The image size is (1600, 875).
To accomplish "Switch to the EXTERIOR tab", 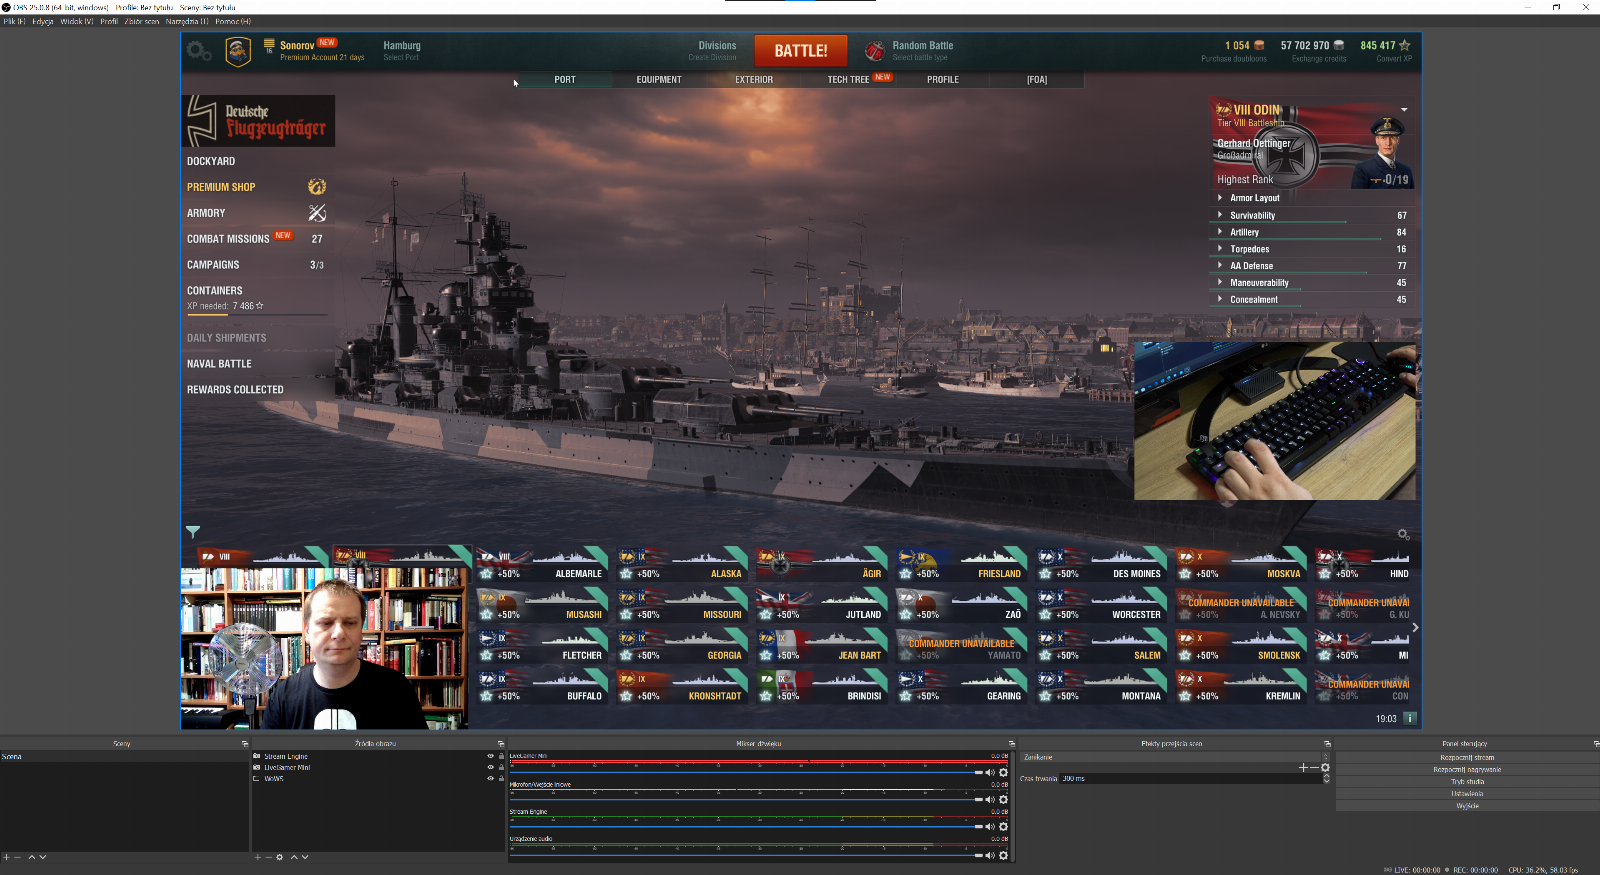I will (x=754, y=79).
